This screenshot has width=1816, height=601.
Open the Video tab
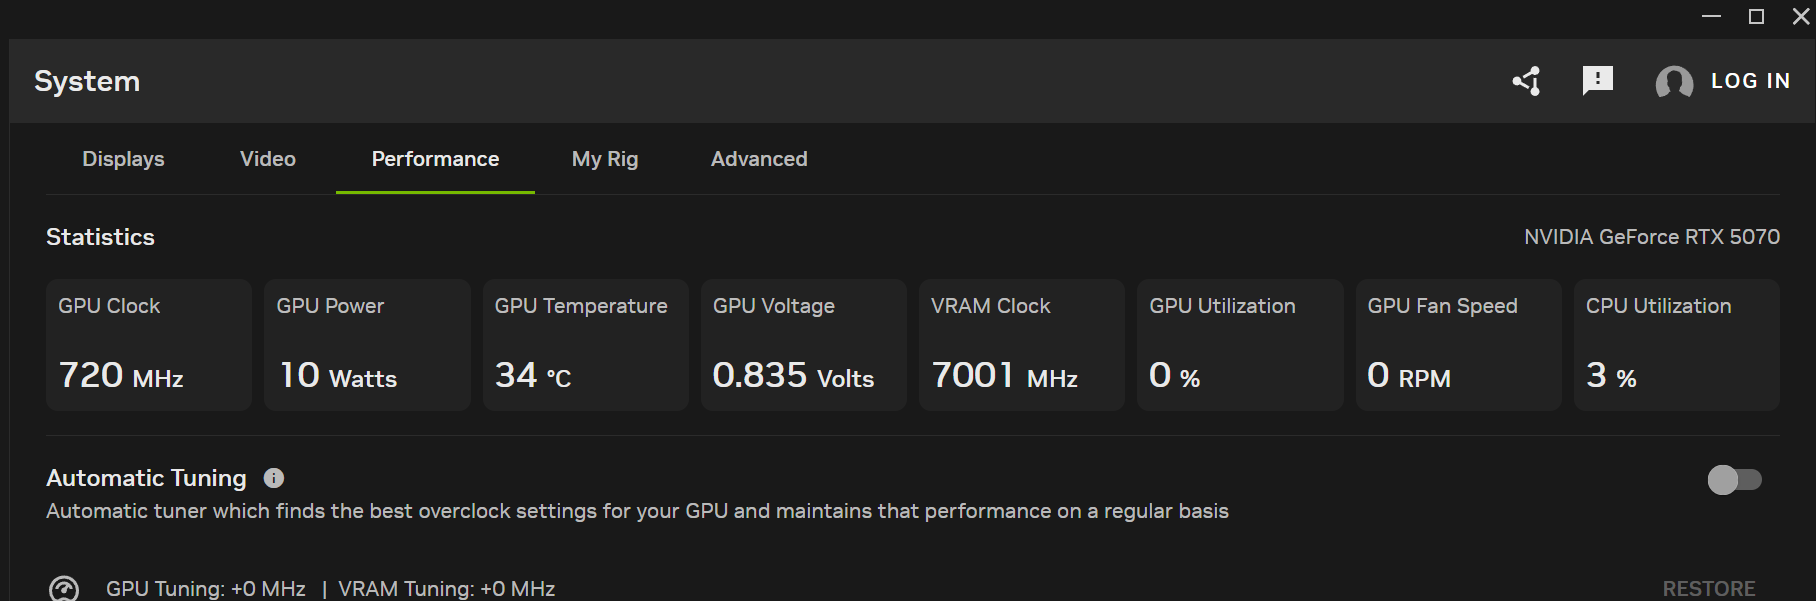[x=268, y=159]
